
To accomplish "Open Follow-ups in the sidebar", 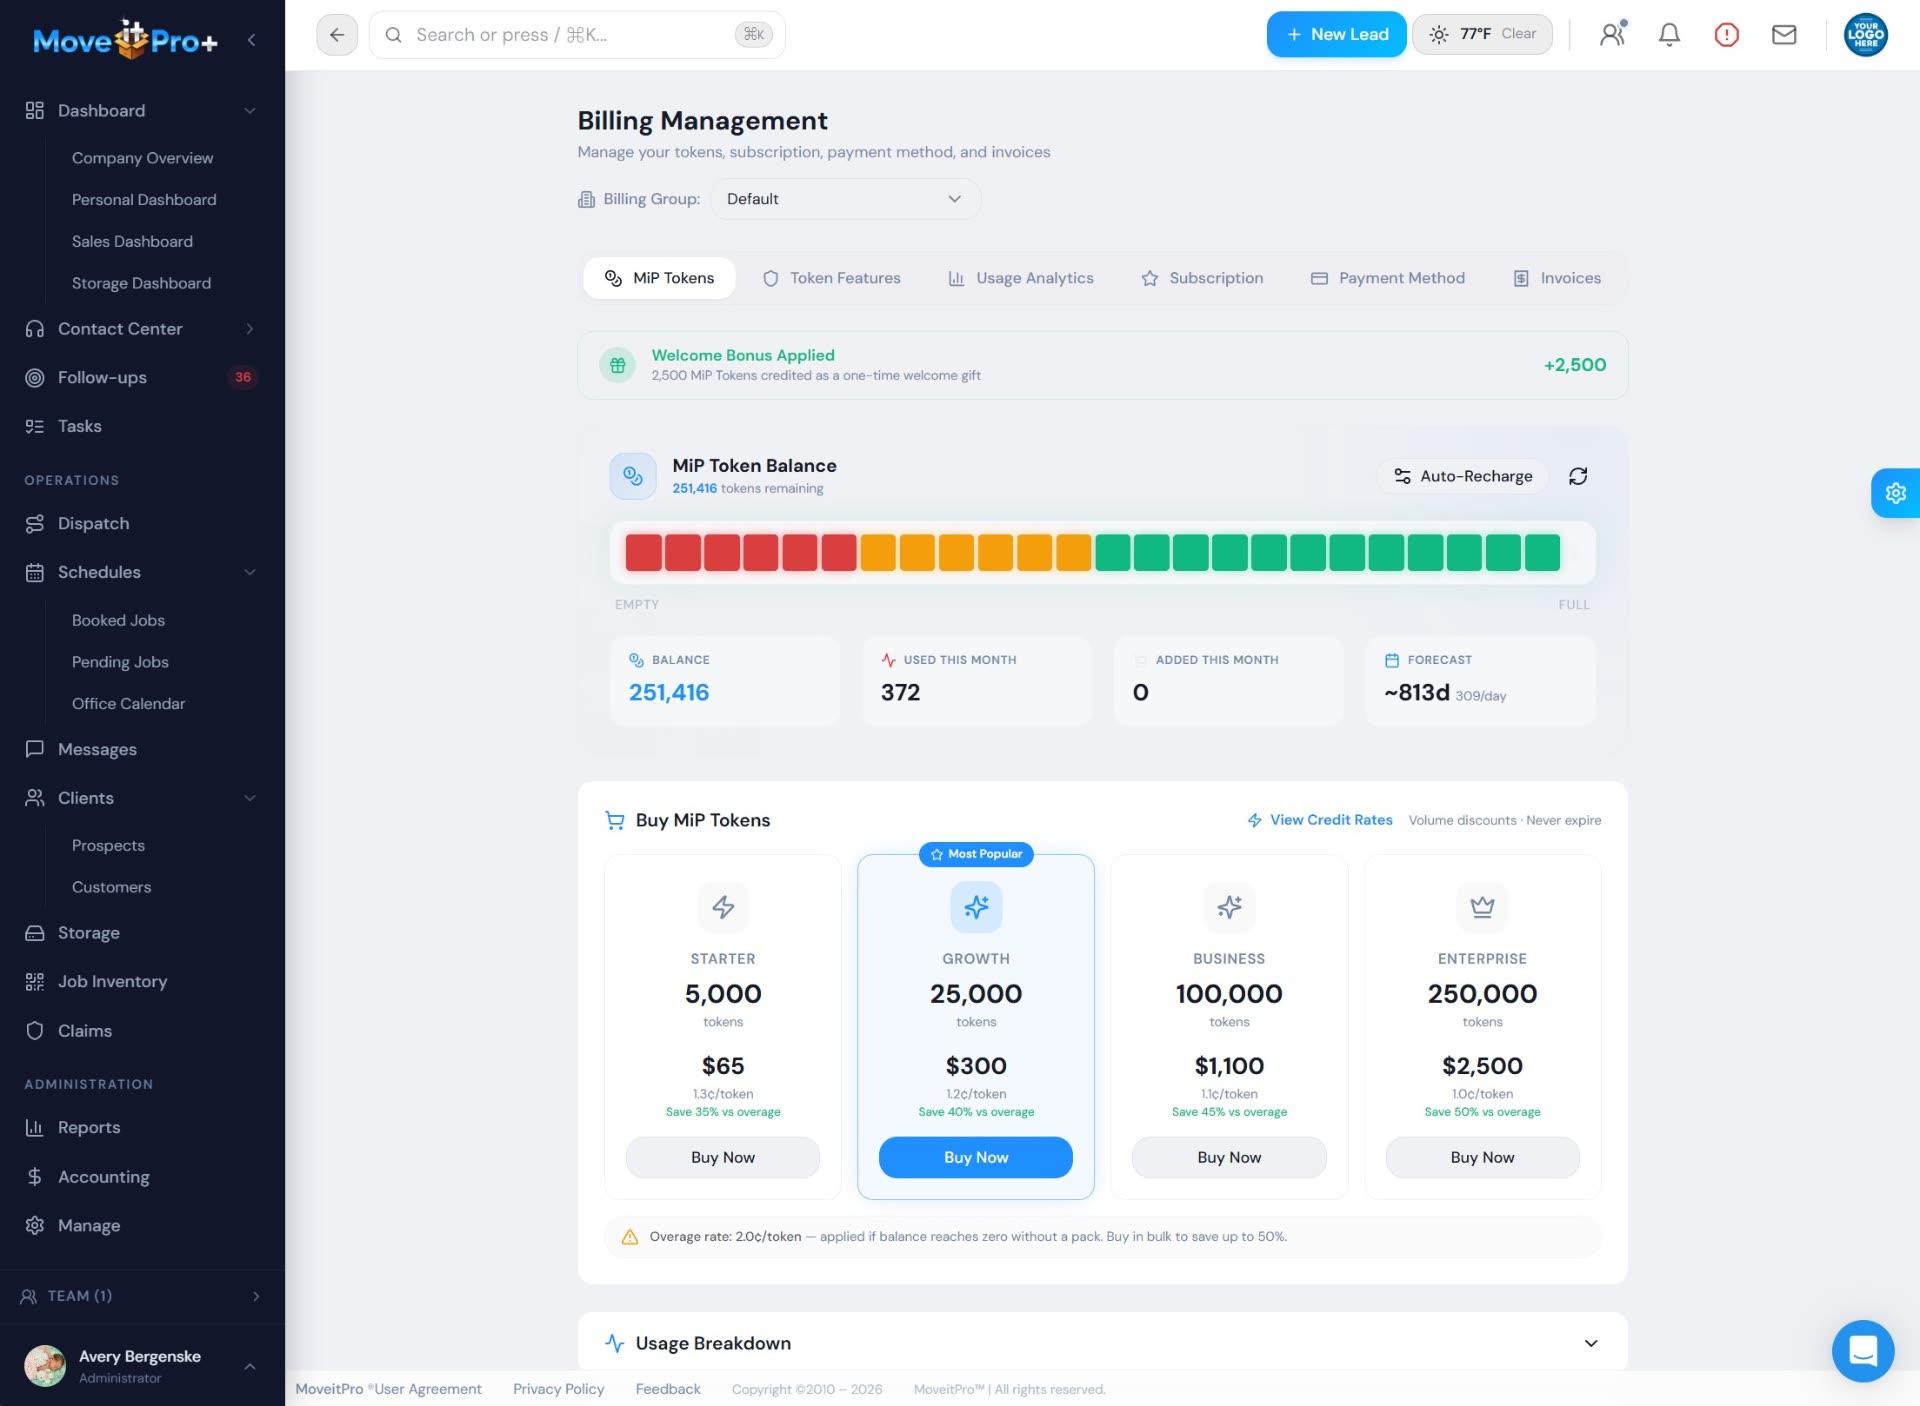I will click(142, 377).
